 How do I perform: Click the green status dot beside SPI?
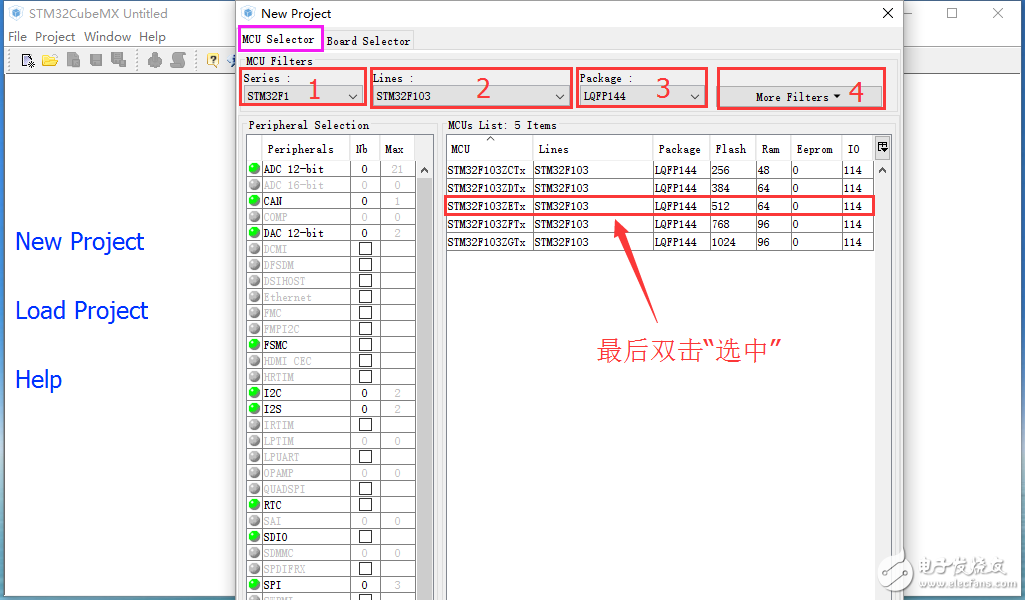(254, 584)
